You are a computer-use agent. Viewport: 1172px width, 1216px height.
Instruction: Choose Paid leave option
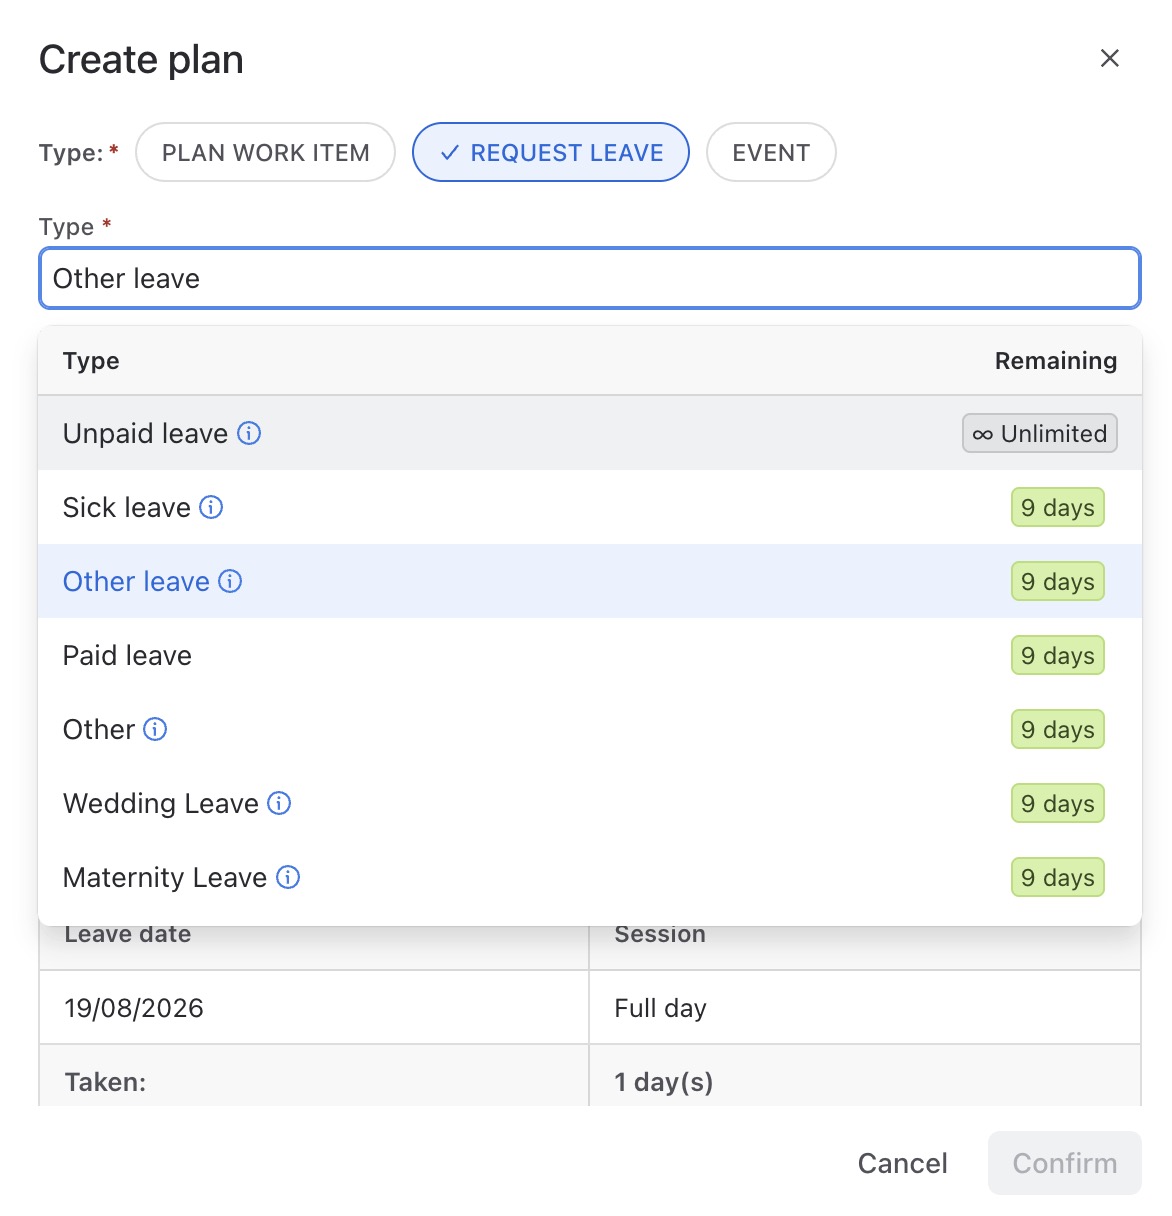coord(590,655)
